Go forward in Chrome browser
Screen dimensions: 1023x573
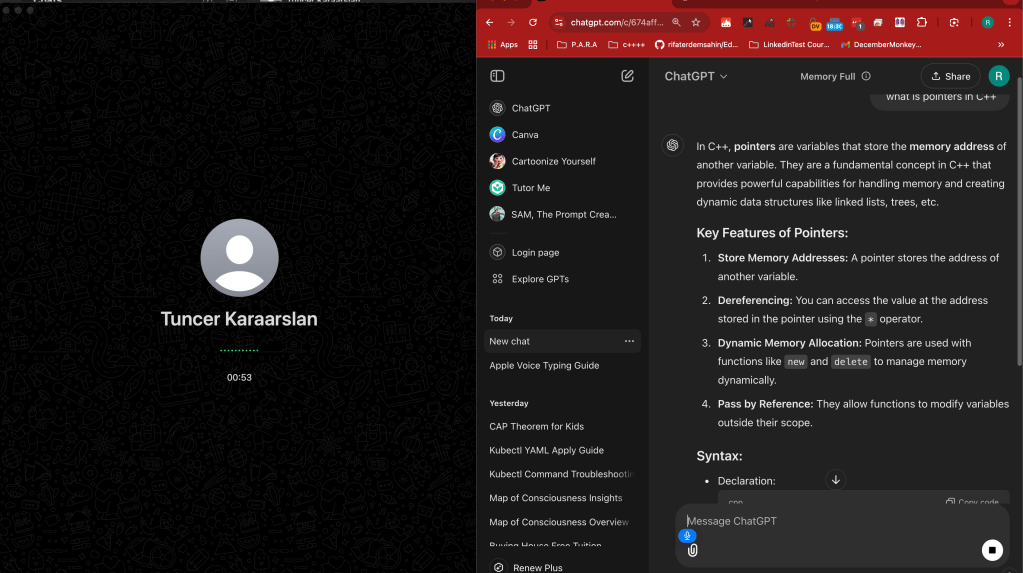tap(511, 22)
